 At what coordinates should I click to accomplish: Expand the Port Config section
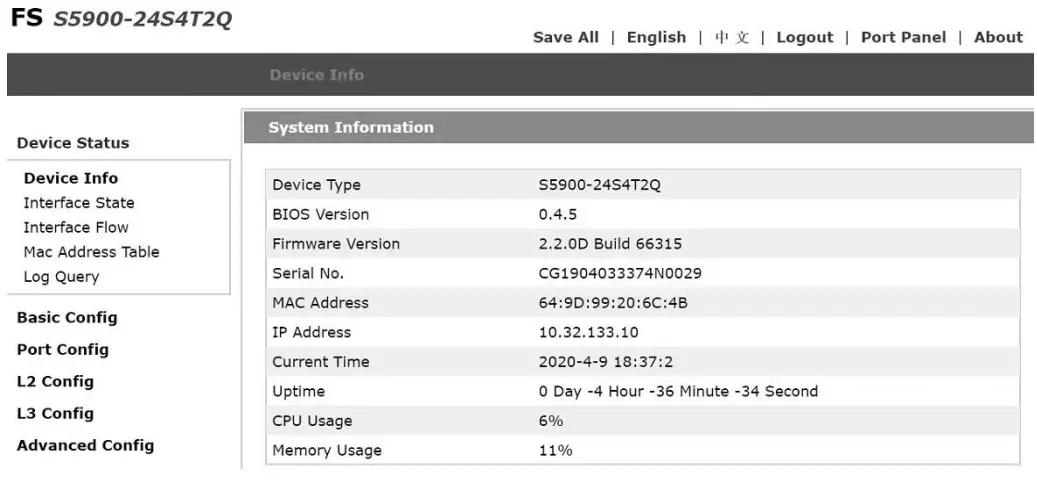[x=63, y=350]
